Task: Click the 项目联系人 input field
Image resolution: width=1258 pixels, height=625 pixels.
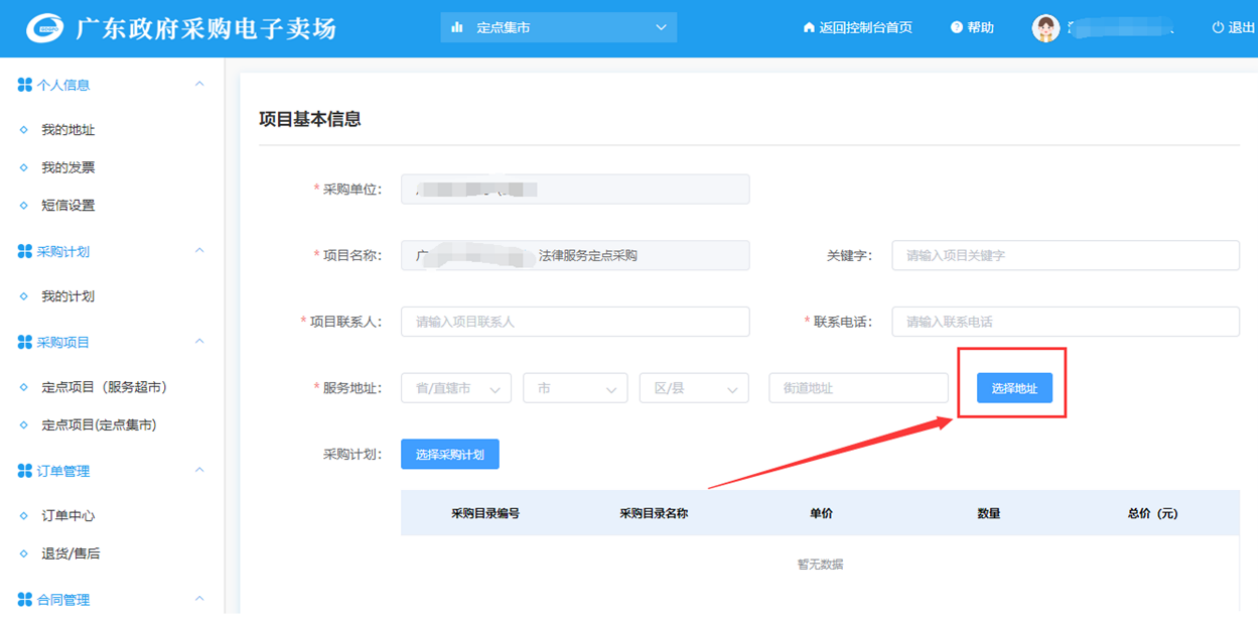Action: point(575,322)
